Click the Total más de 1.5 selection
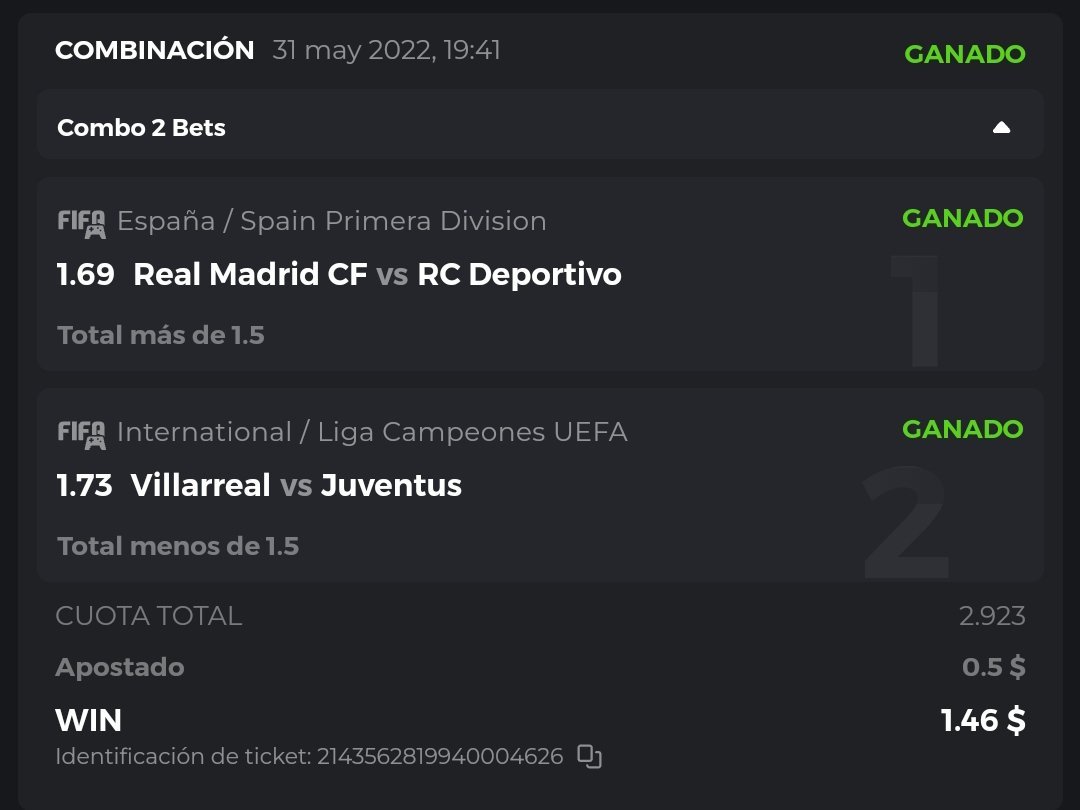This screenshot has height=810, width=1080. 161,335
